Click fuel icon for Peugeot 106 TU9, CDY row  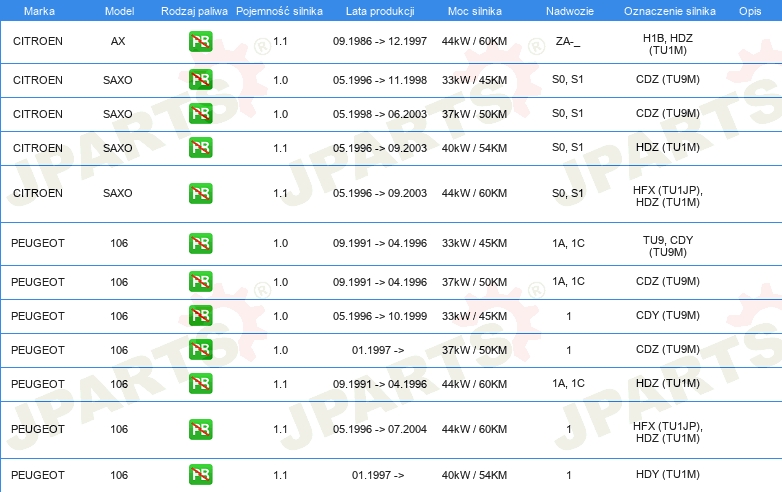(200, 243)
